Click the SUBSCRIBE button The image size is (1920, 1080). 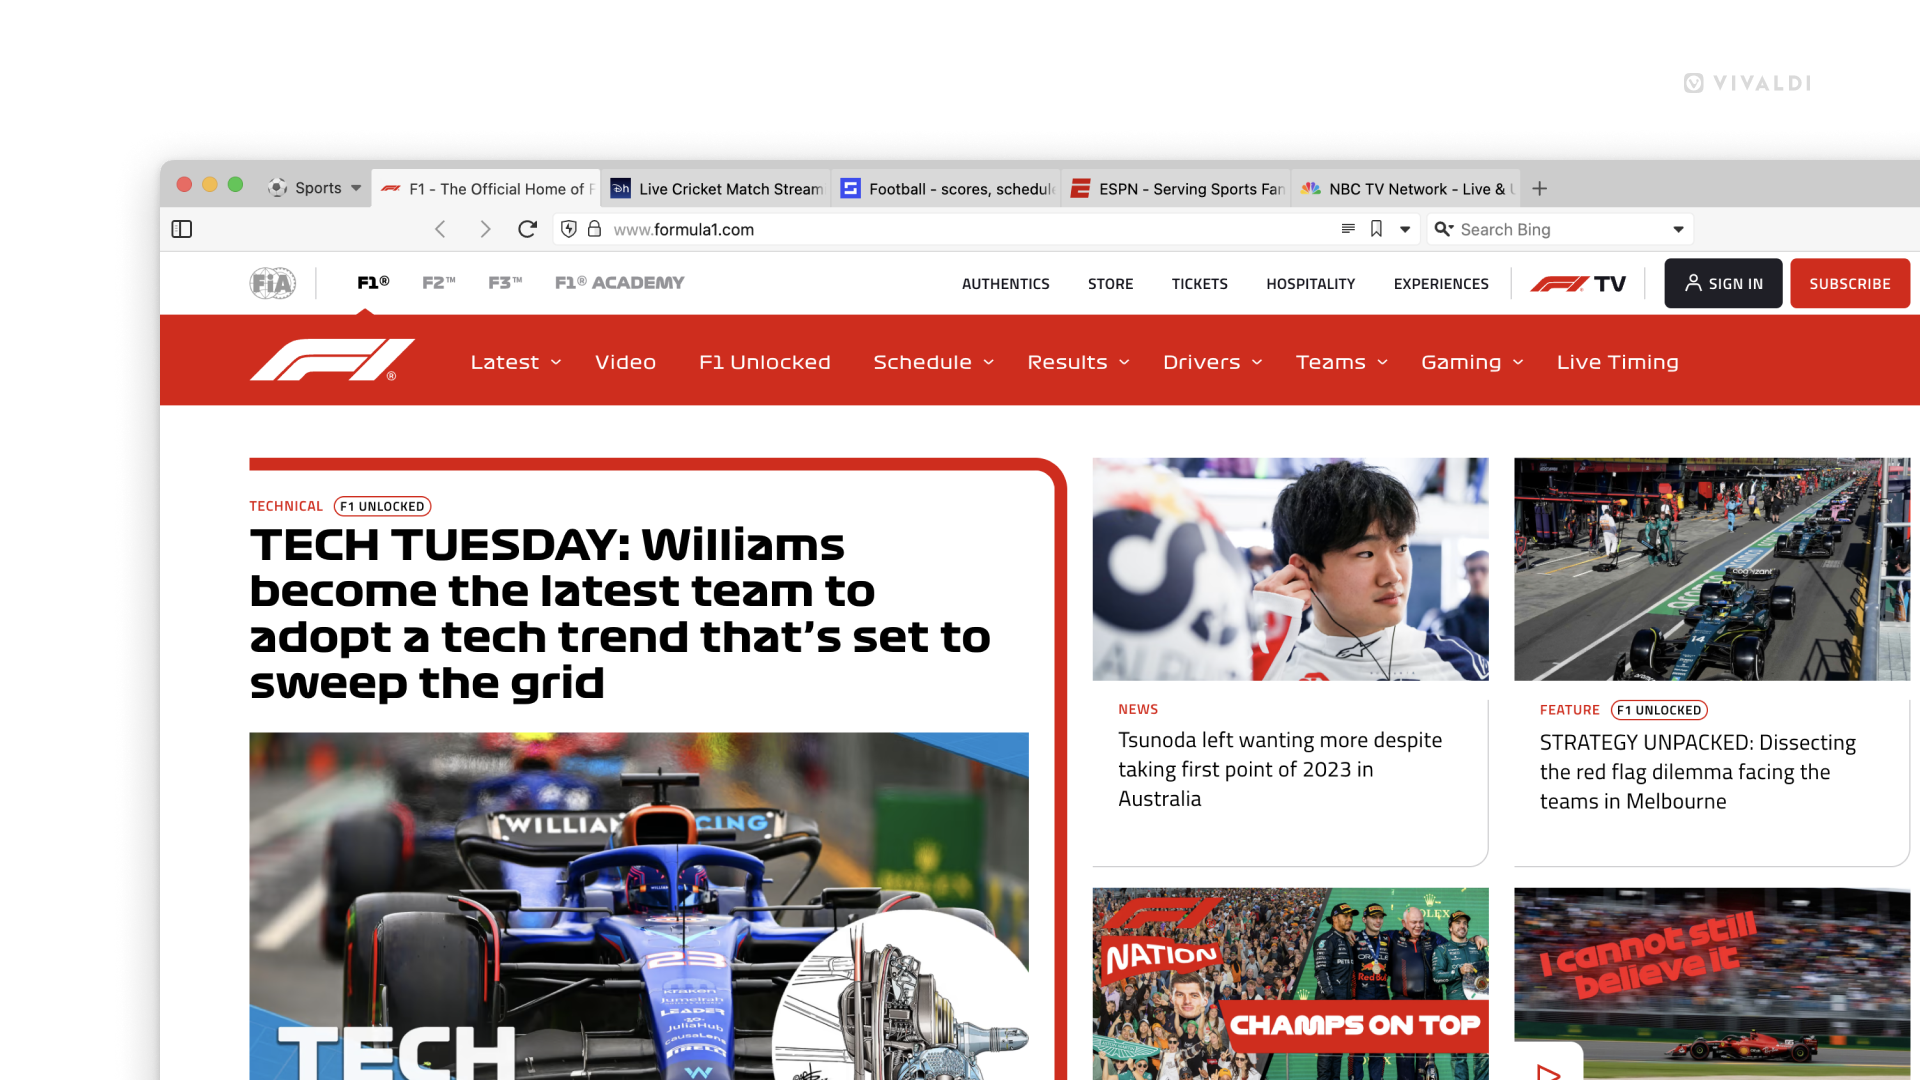(x=1850, y=283)
